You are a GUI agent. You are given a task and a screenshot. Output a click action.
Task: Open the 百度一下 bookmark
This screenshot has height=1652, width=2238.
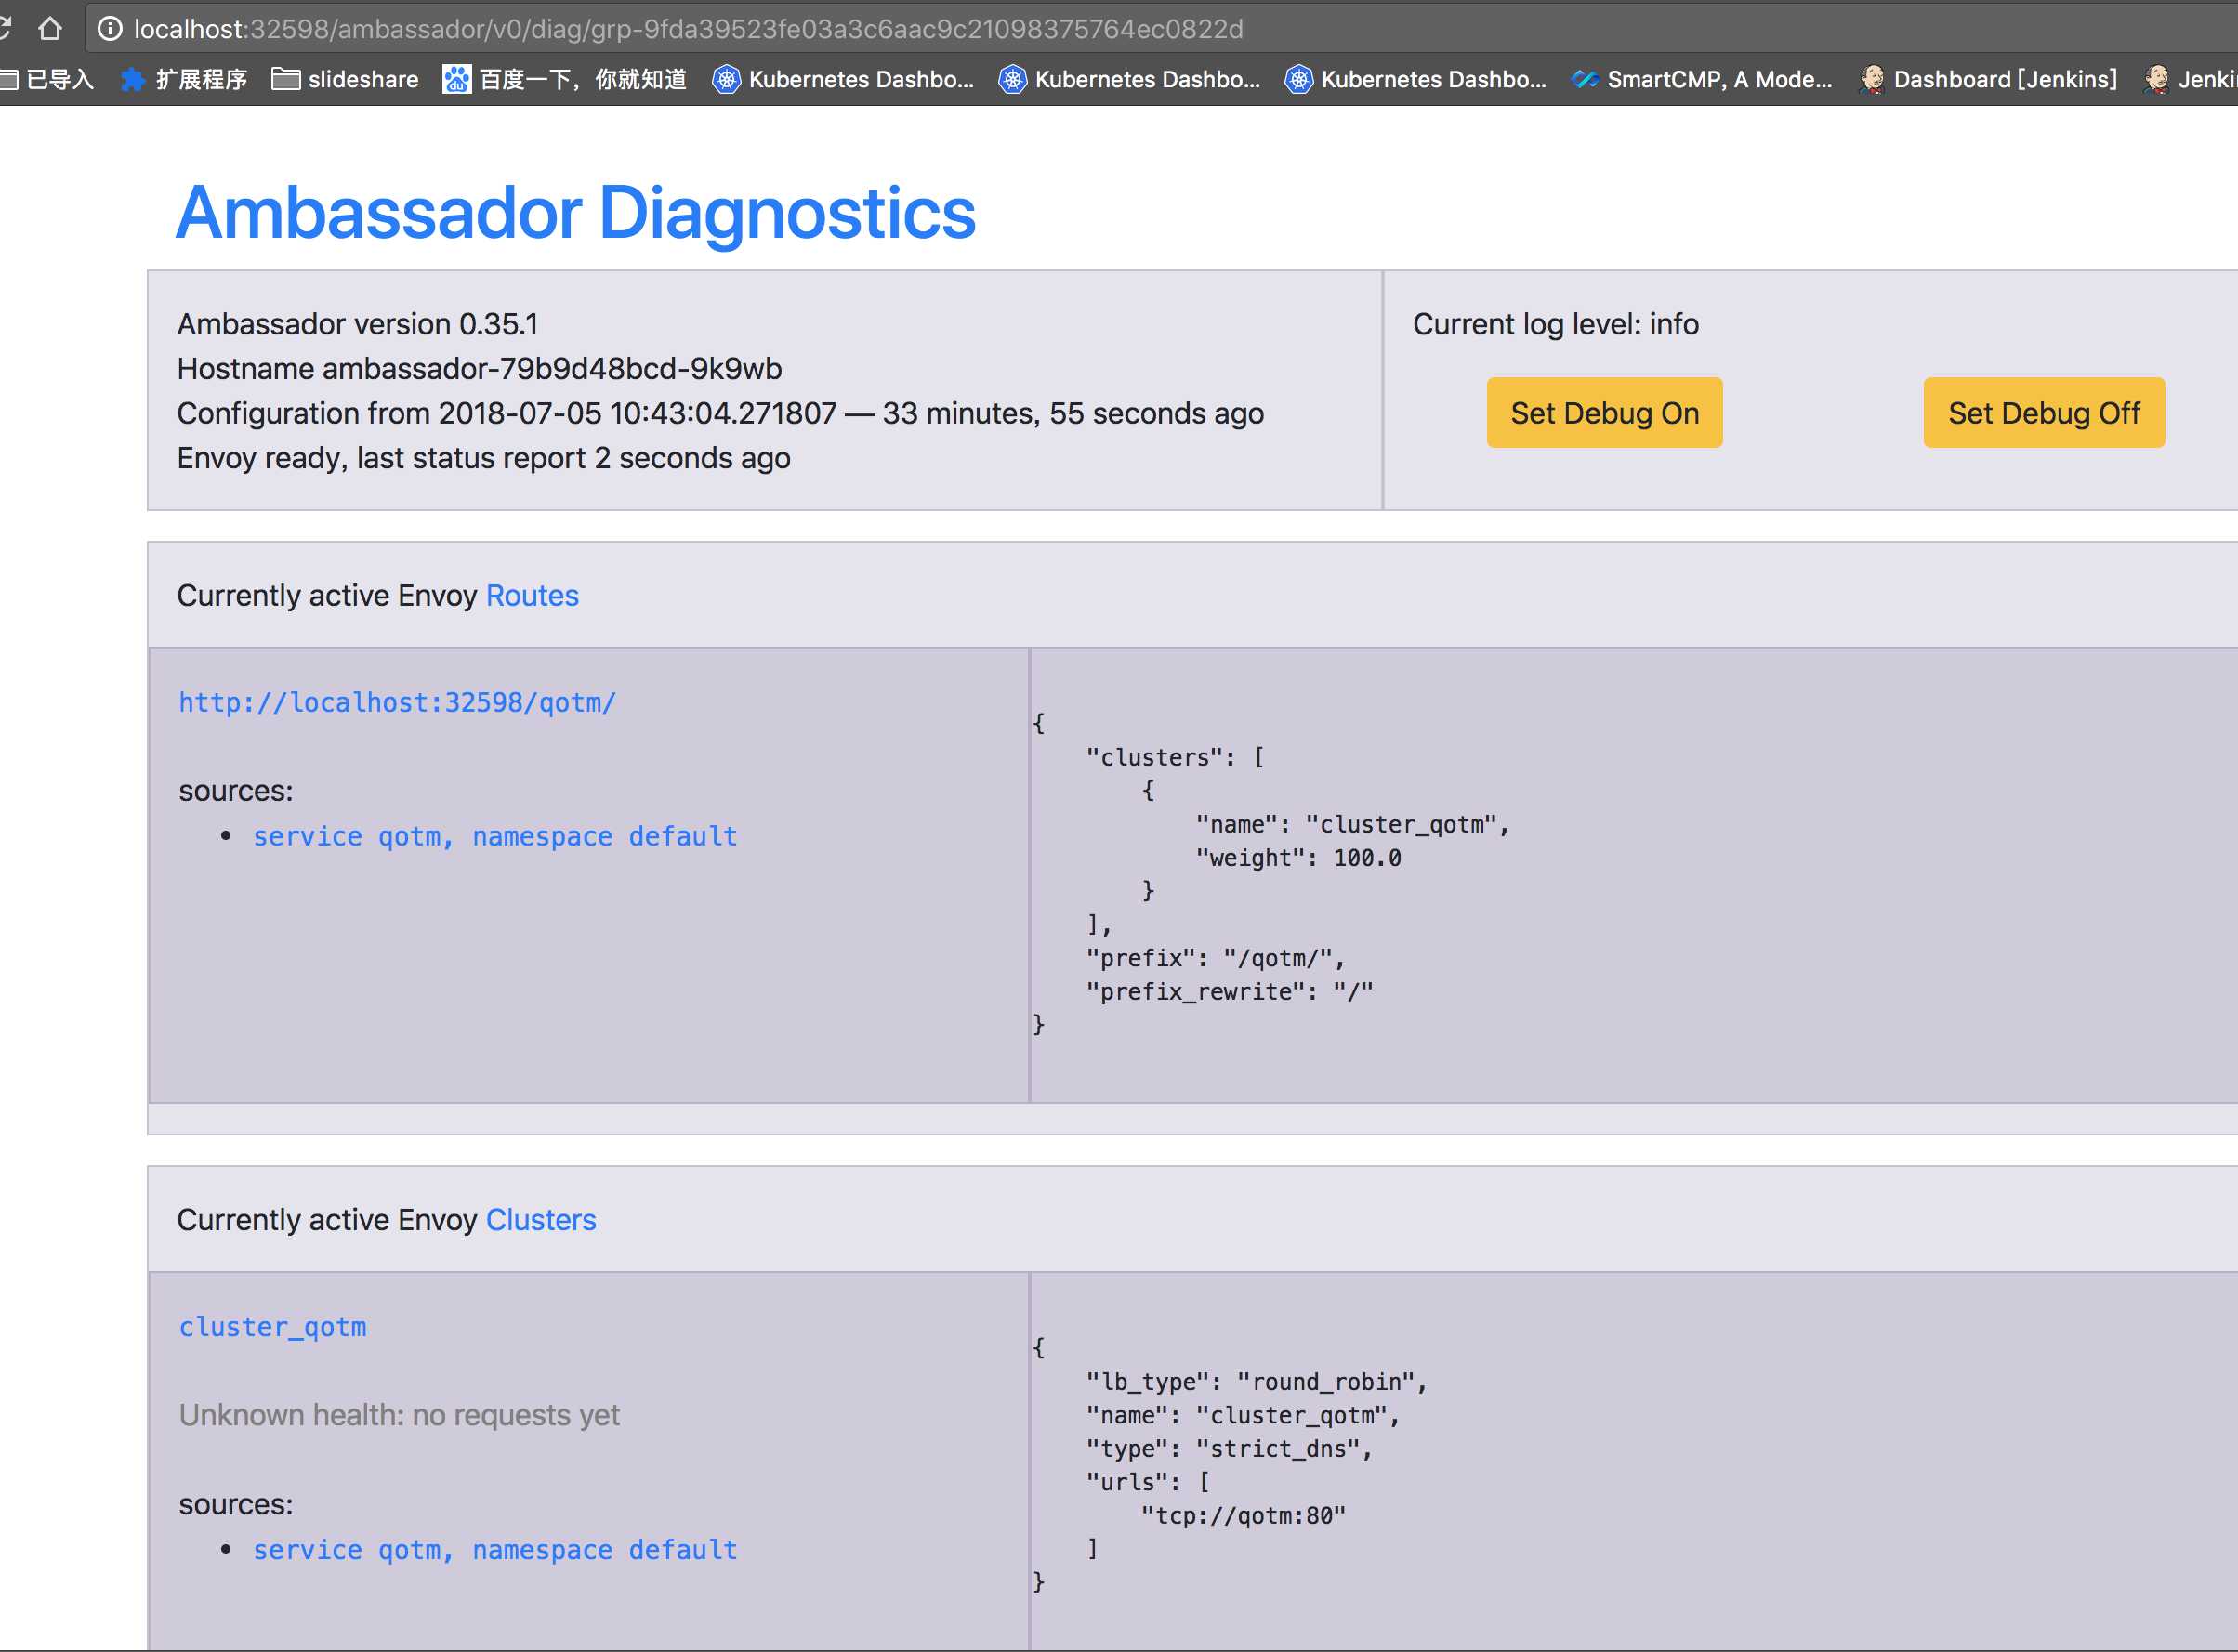pyautogui.click(x=565, y=79)
